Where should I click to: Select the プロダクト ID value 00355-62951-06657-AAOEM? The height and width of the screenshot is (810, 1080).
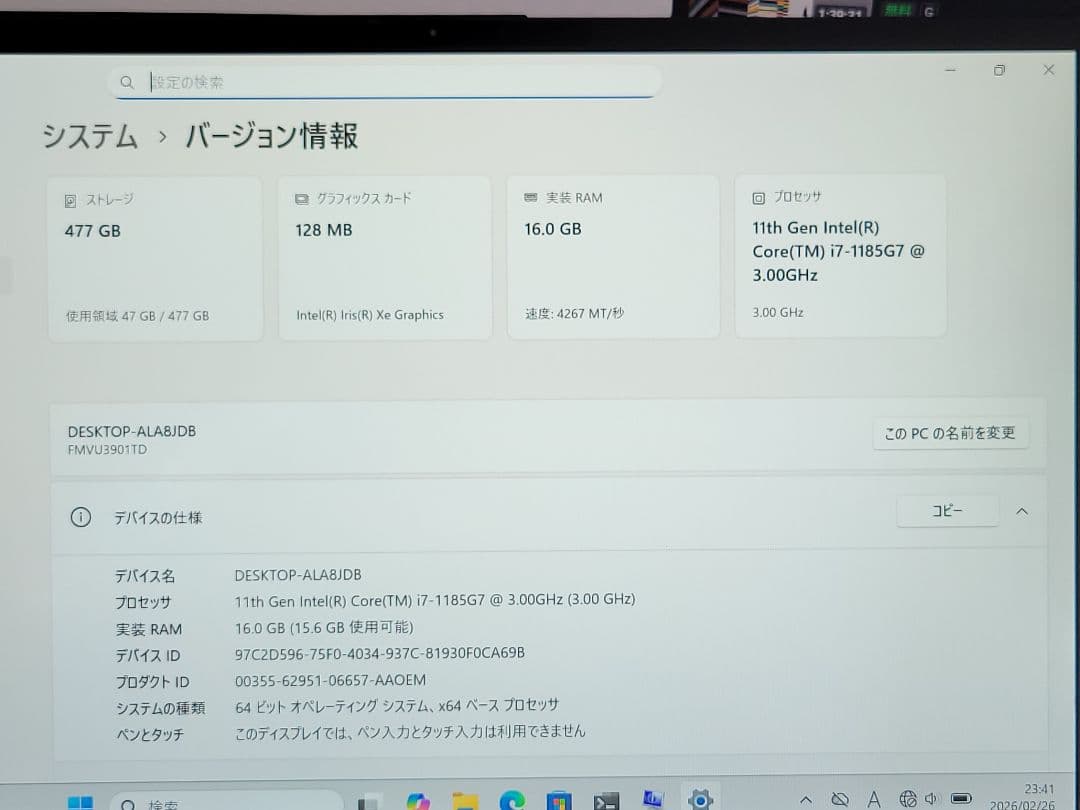(x=330, y=681)
